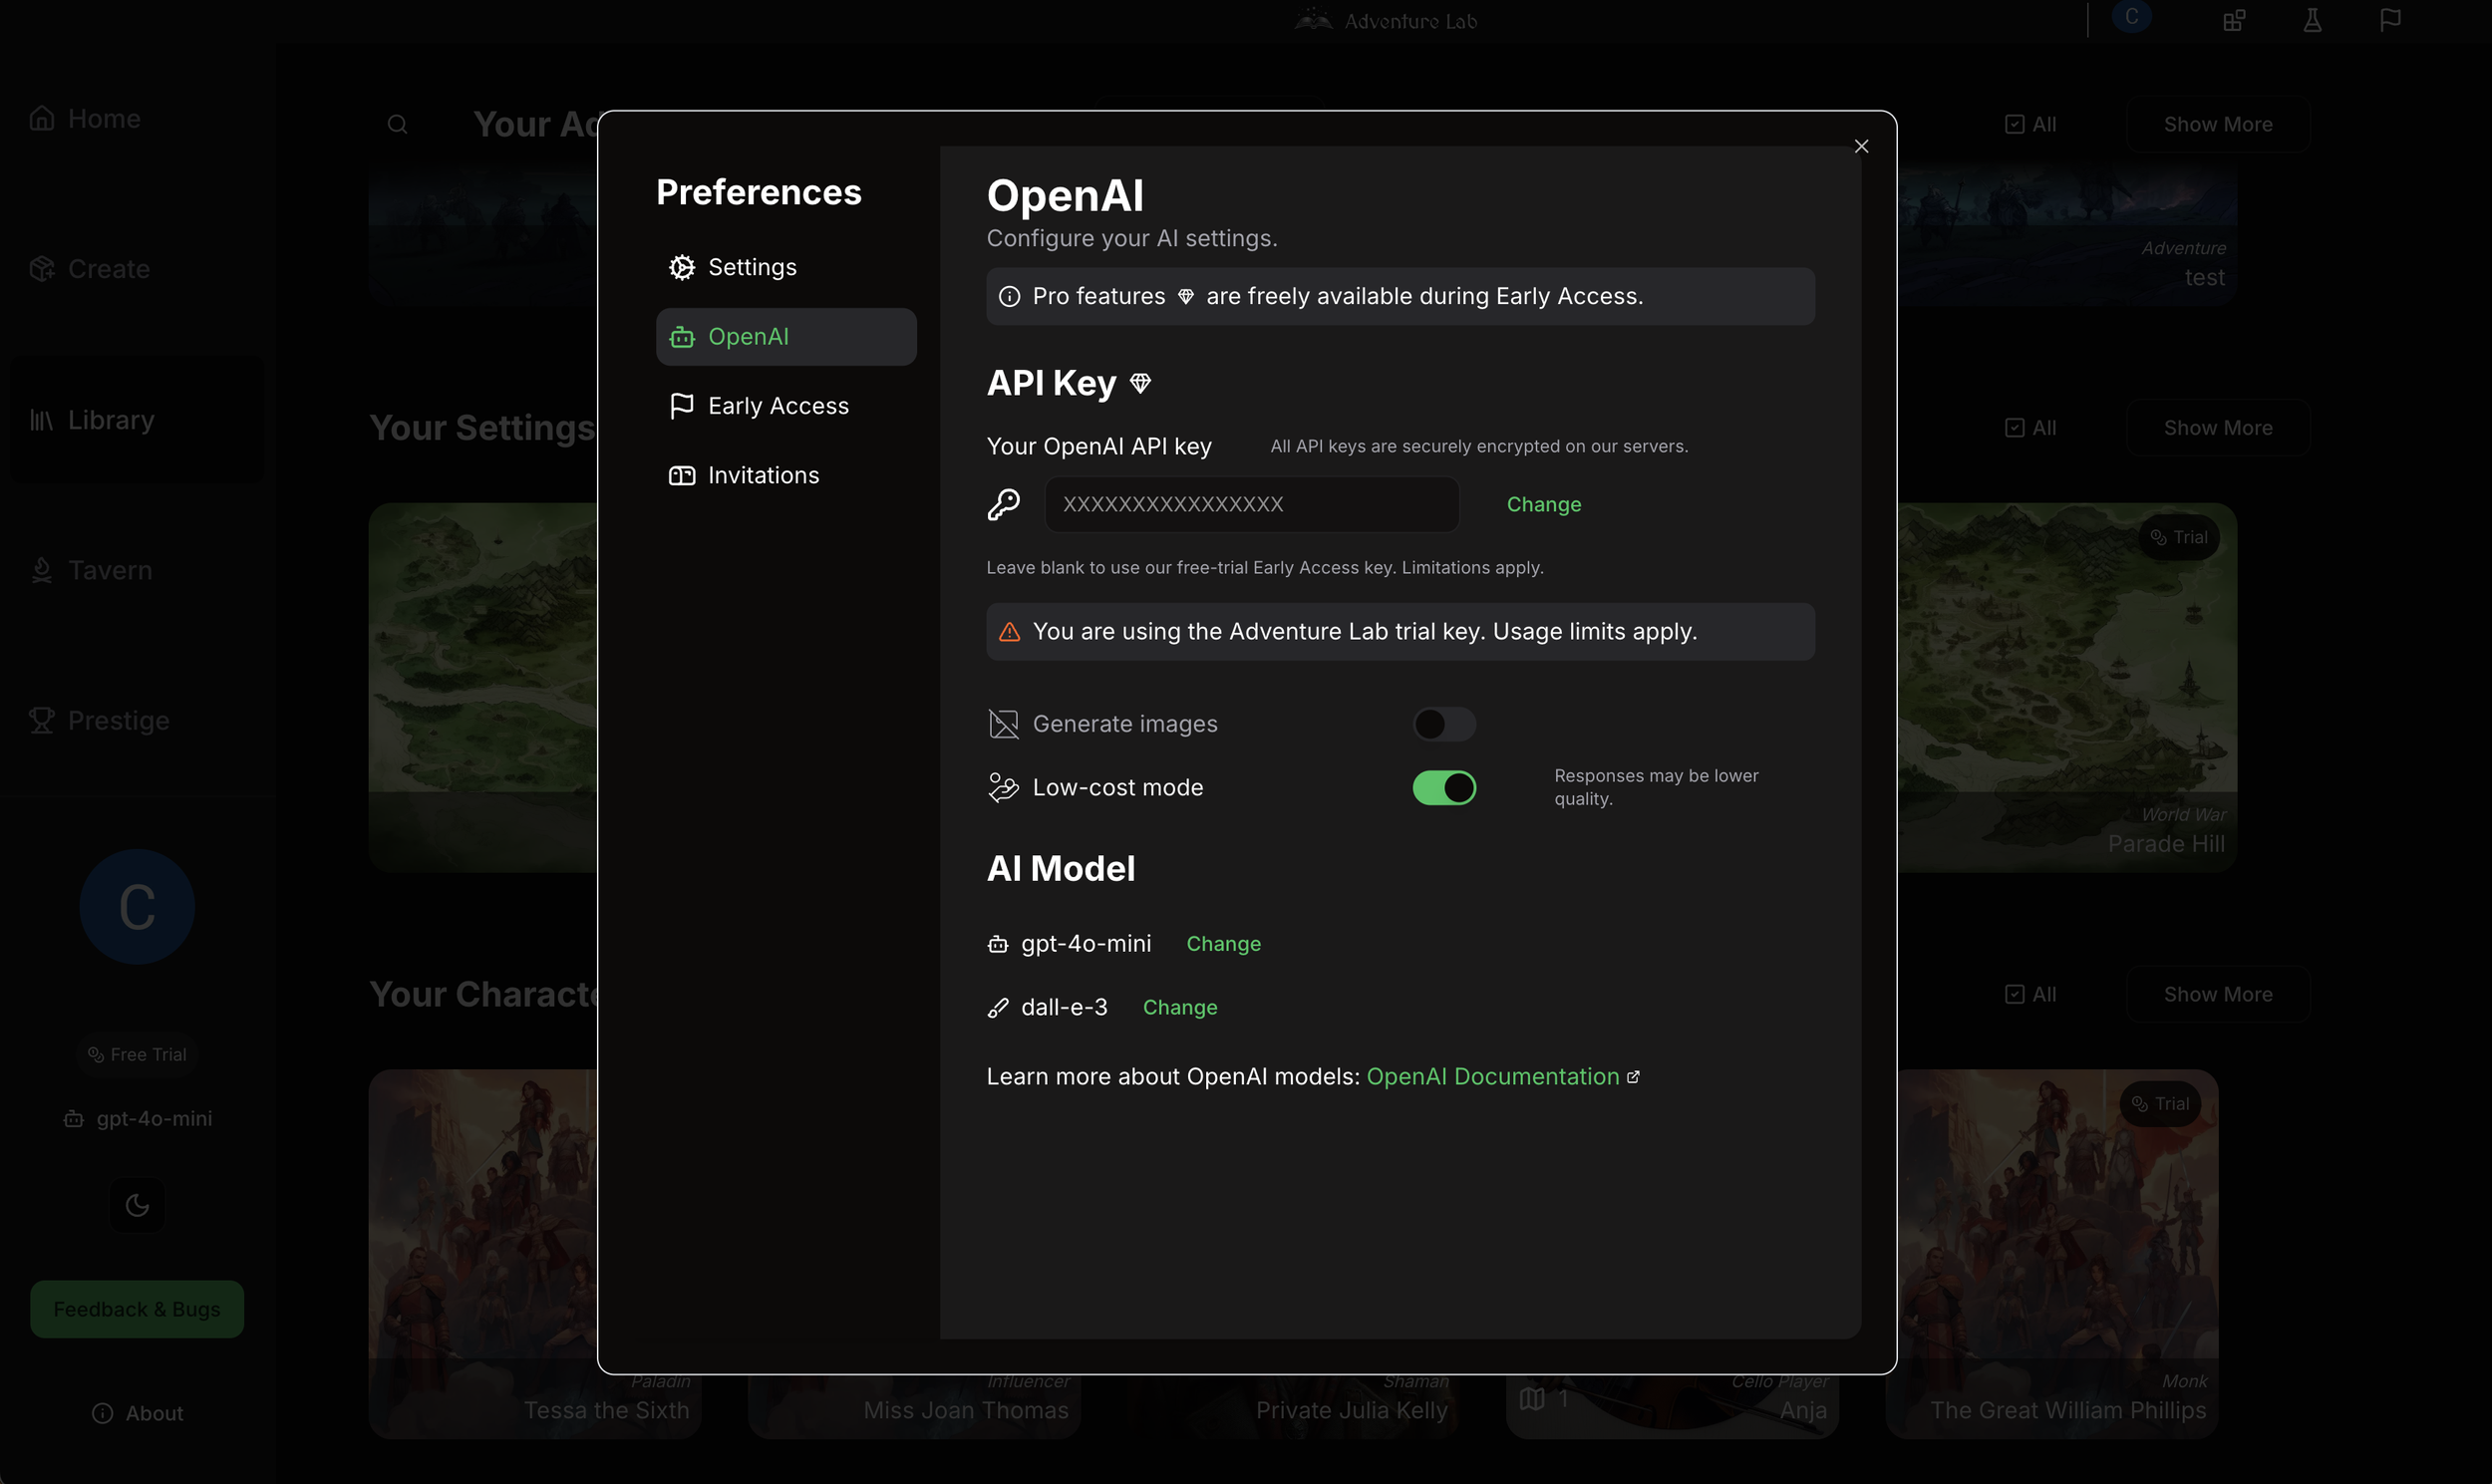
Task: Open the Early Access preferences tab
Action: coord(786,406)
